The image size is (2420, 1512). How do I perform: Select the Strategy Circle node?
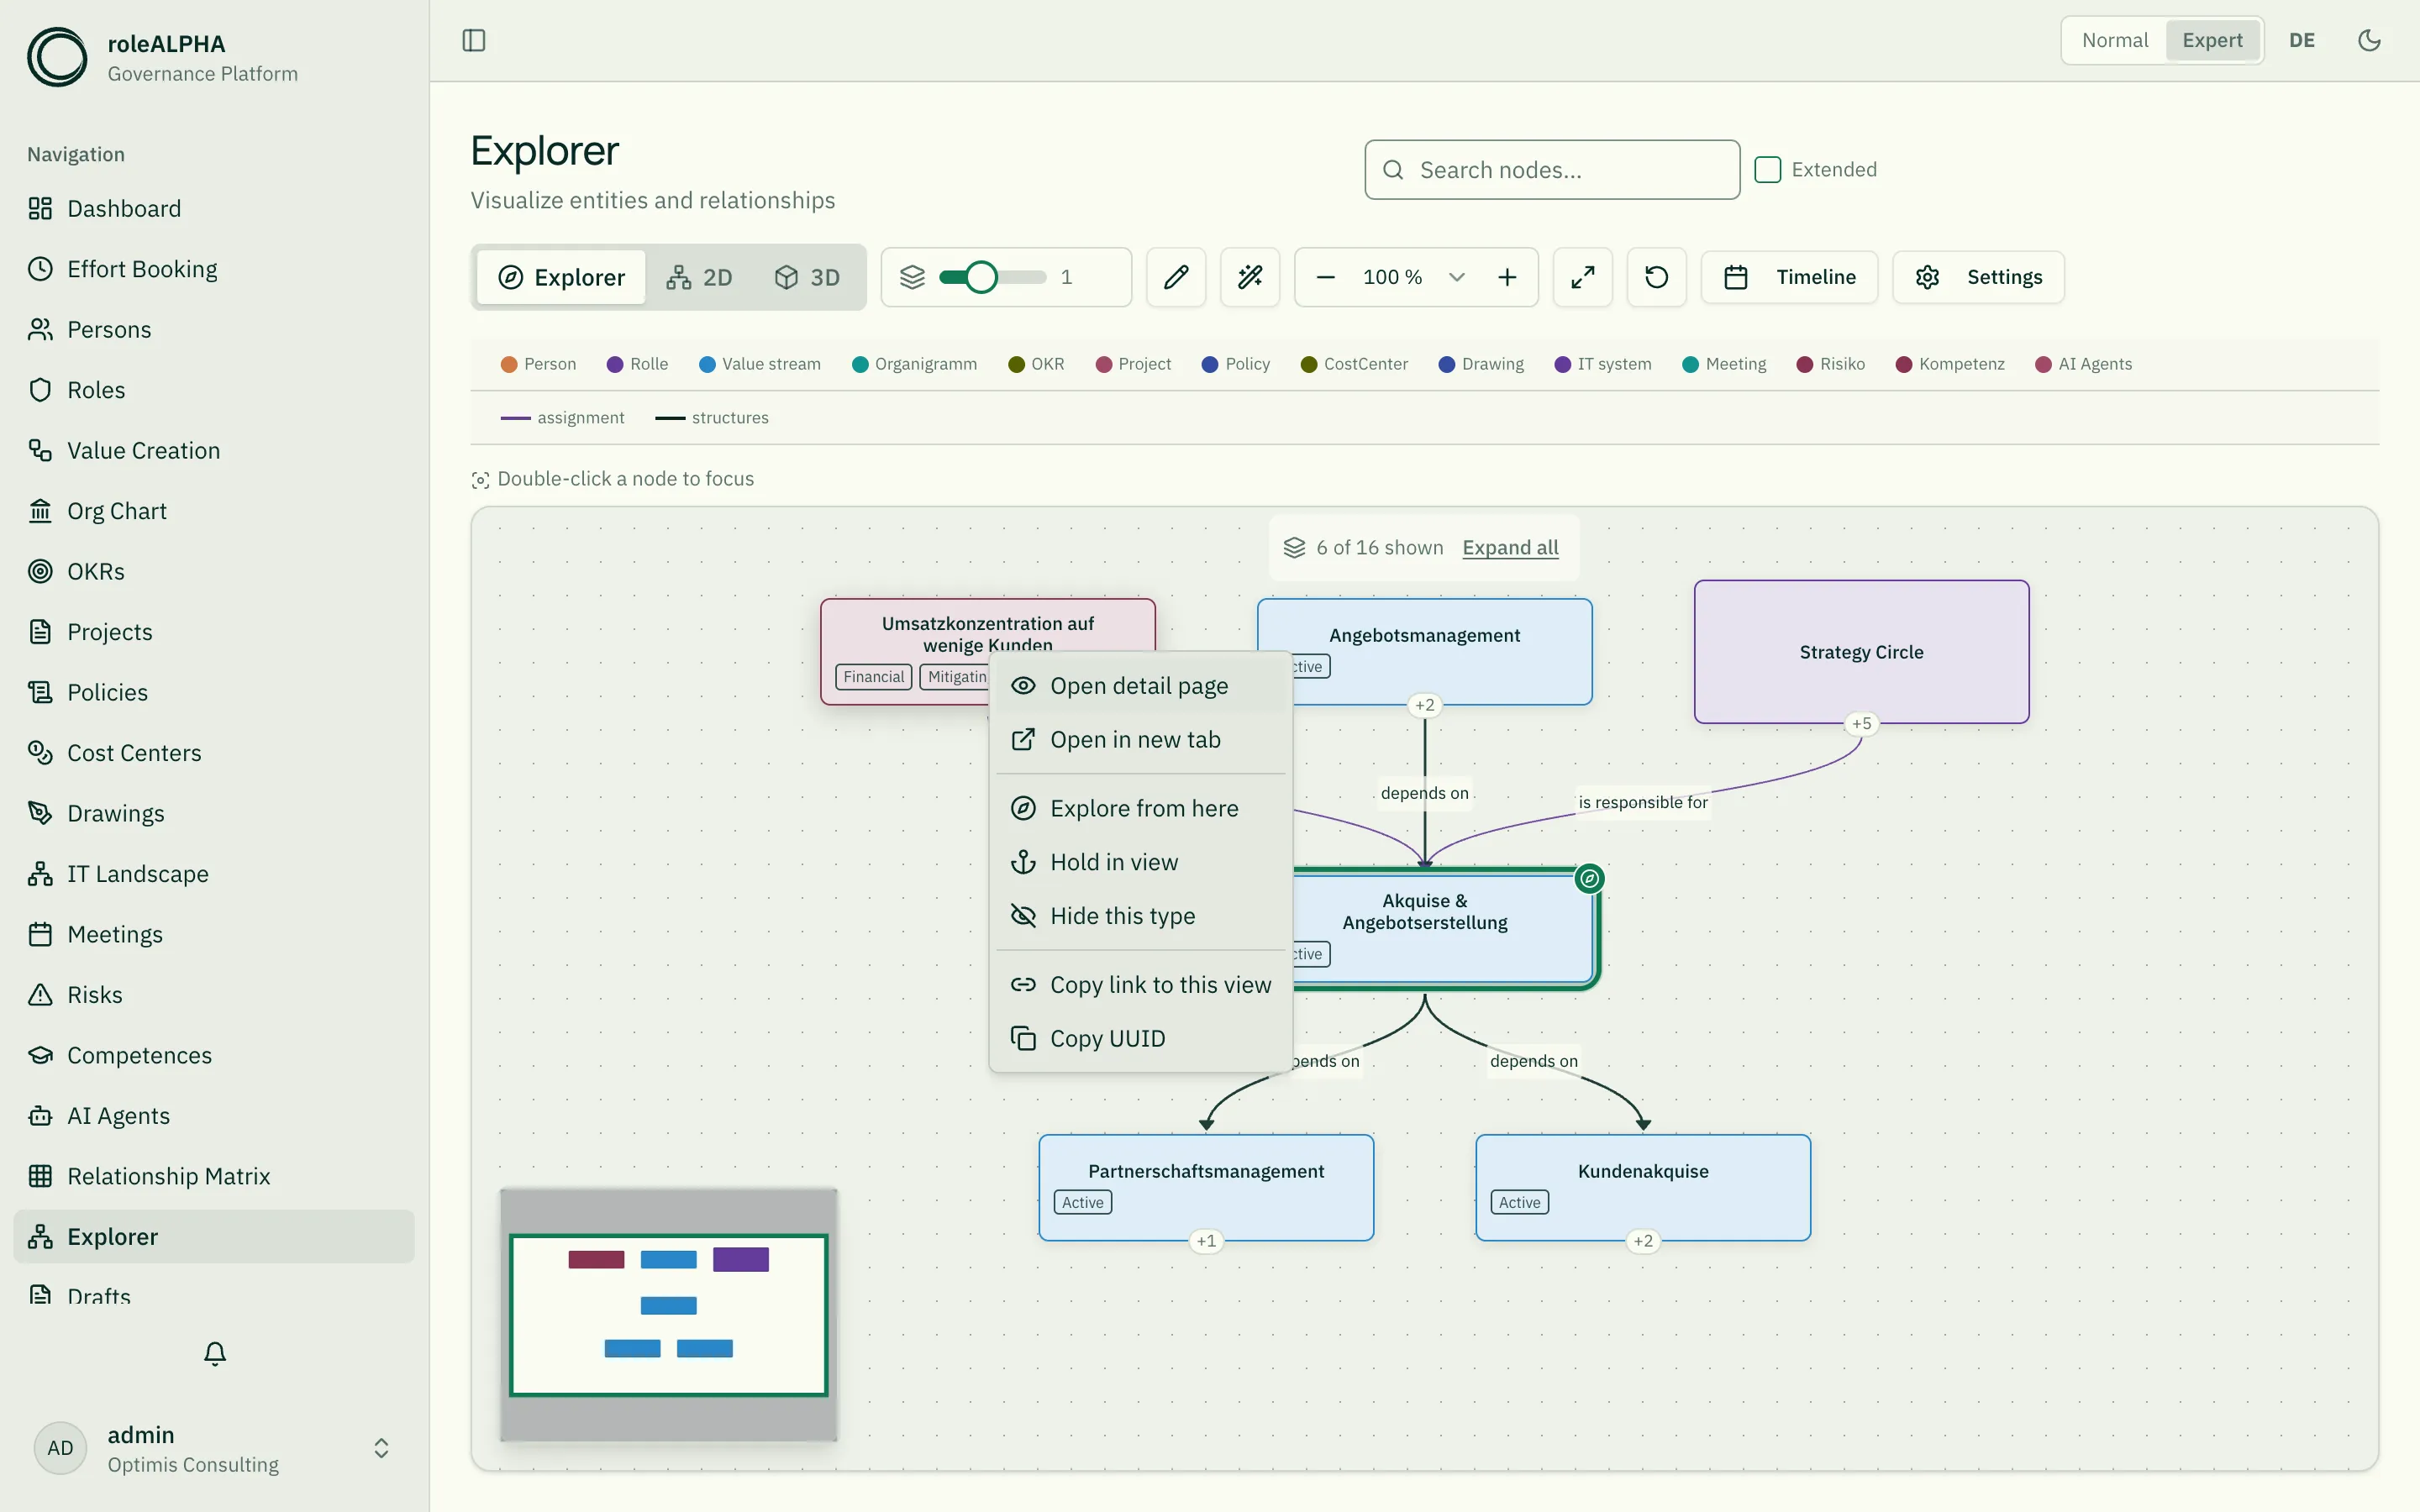(1861, 652)
